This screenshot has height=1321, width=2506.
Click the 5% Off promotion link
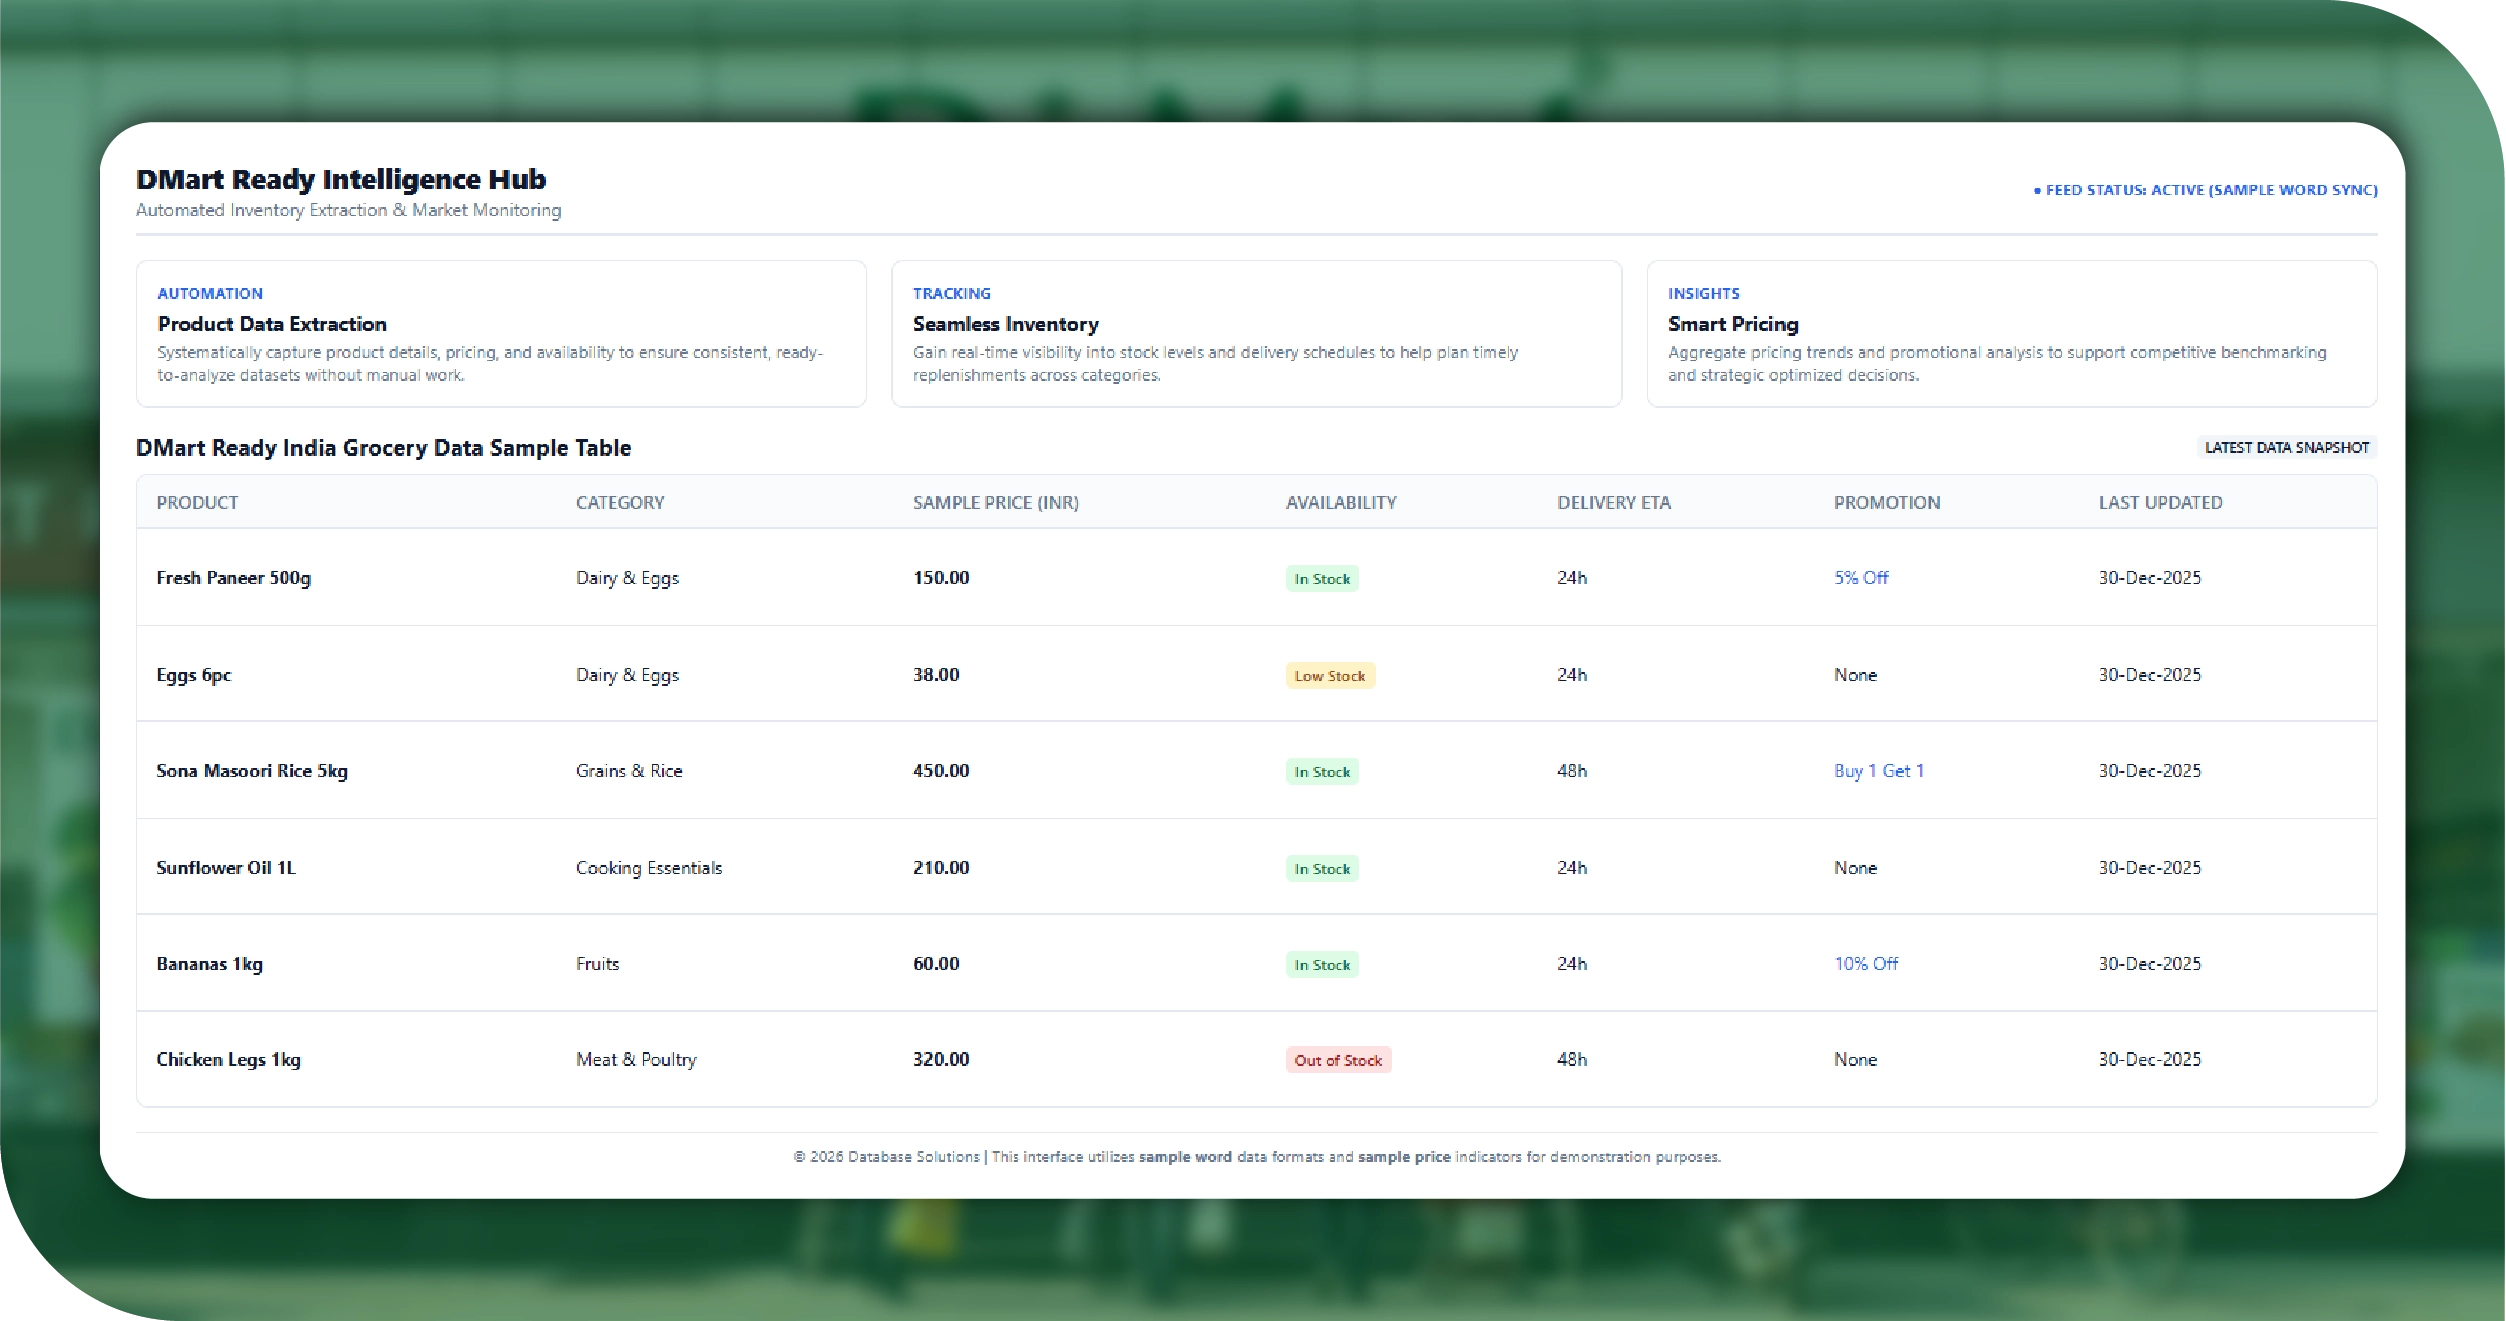(x=1860, y=578)
